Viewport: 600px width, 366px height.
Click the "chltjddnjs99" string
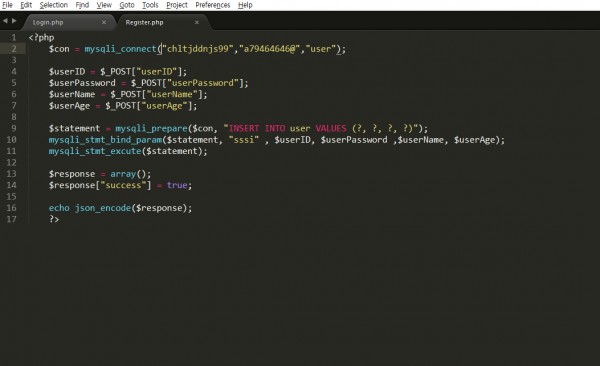point(198,49)
